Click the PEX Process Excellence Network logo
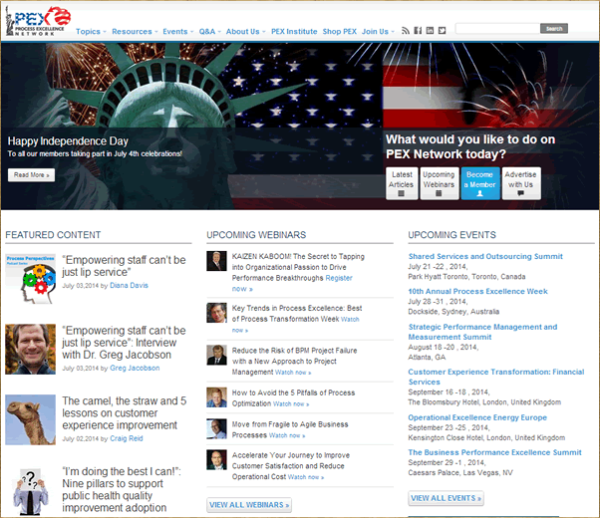 pyautogui.click(x=38, y=21)
